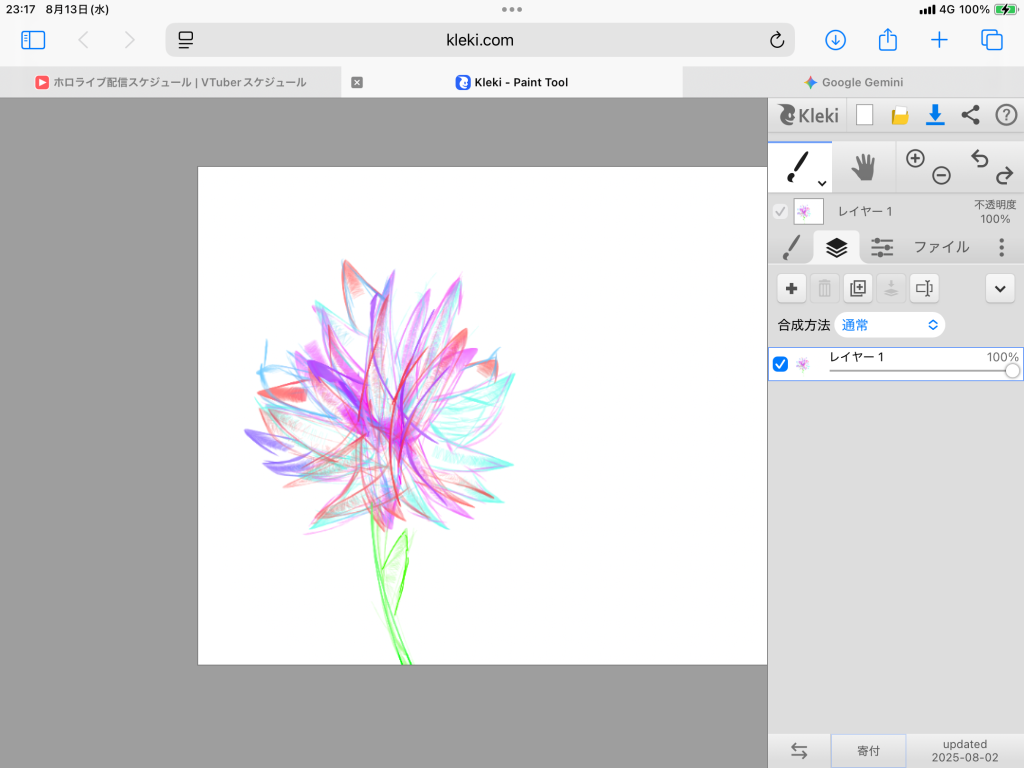The width and height of the screenshot is (1024, 768).
Task: Add a new layer with plus button
Action: click(x=791, y=288)
